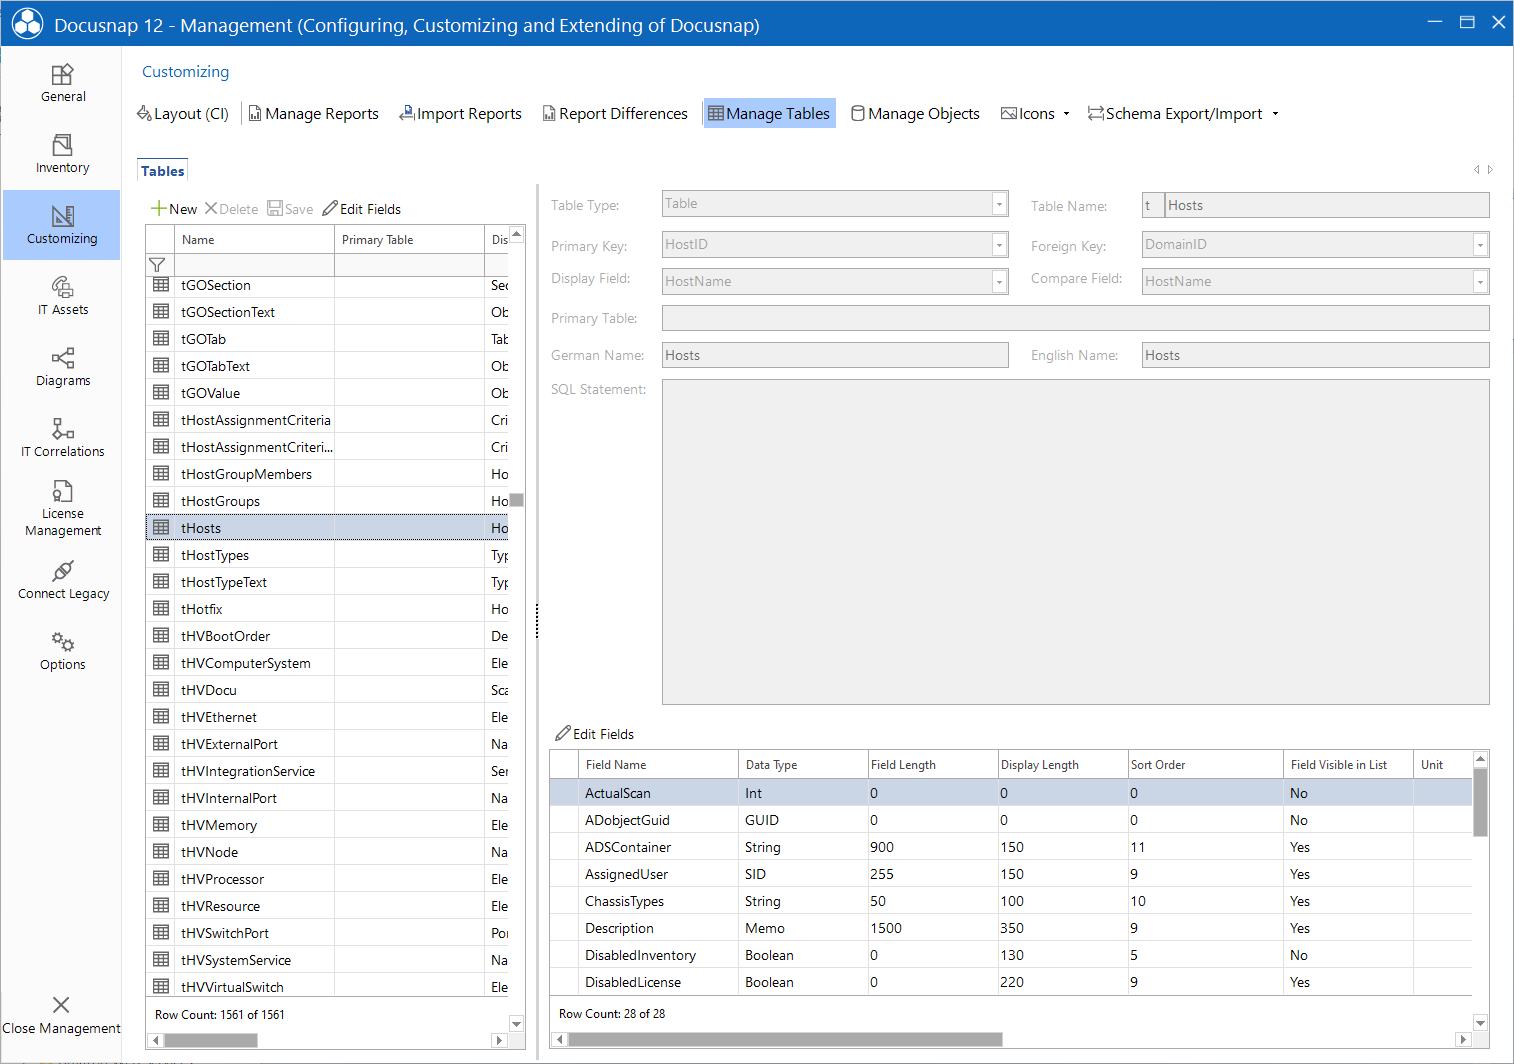Click the filter icon in tables list
The height and width of the screenshot is (1064, 1514).
[x=157, y=265]
